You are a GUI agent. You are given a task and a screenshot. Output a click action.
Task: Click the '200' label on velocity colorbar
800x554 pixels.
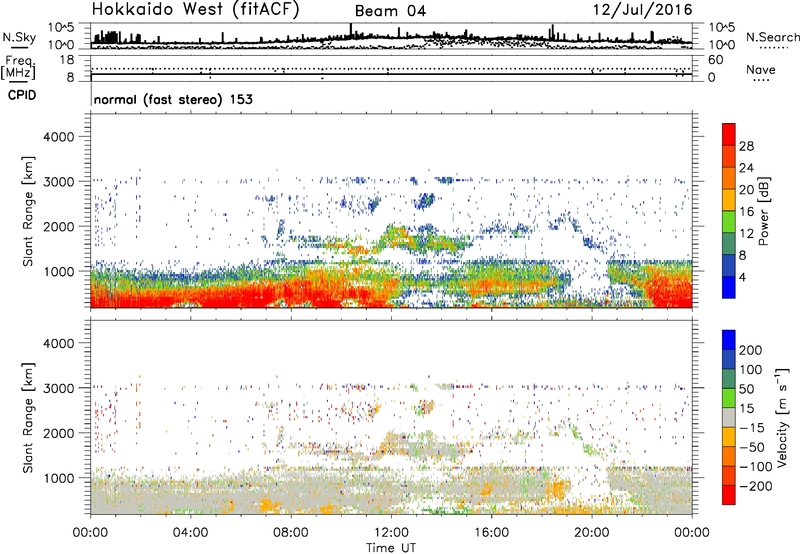point(751,350)
